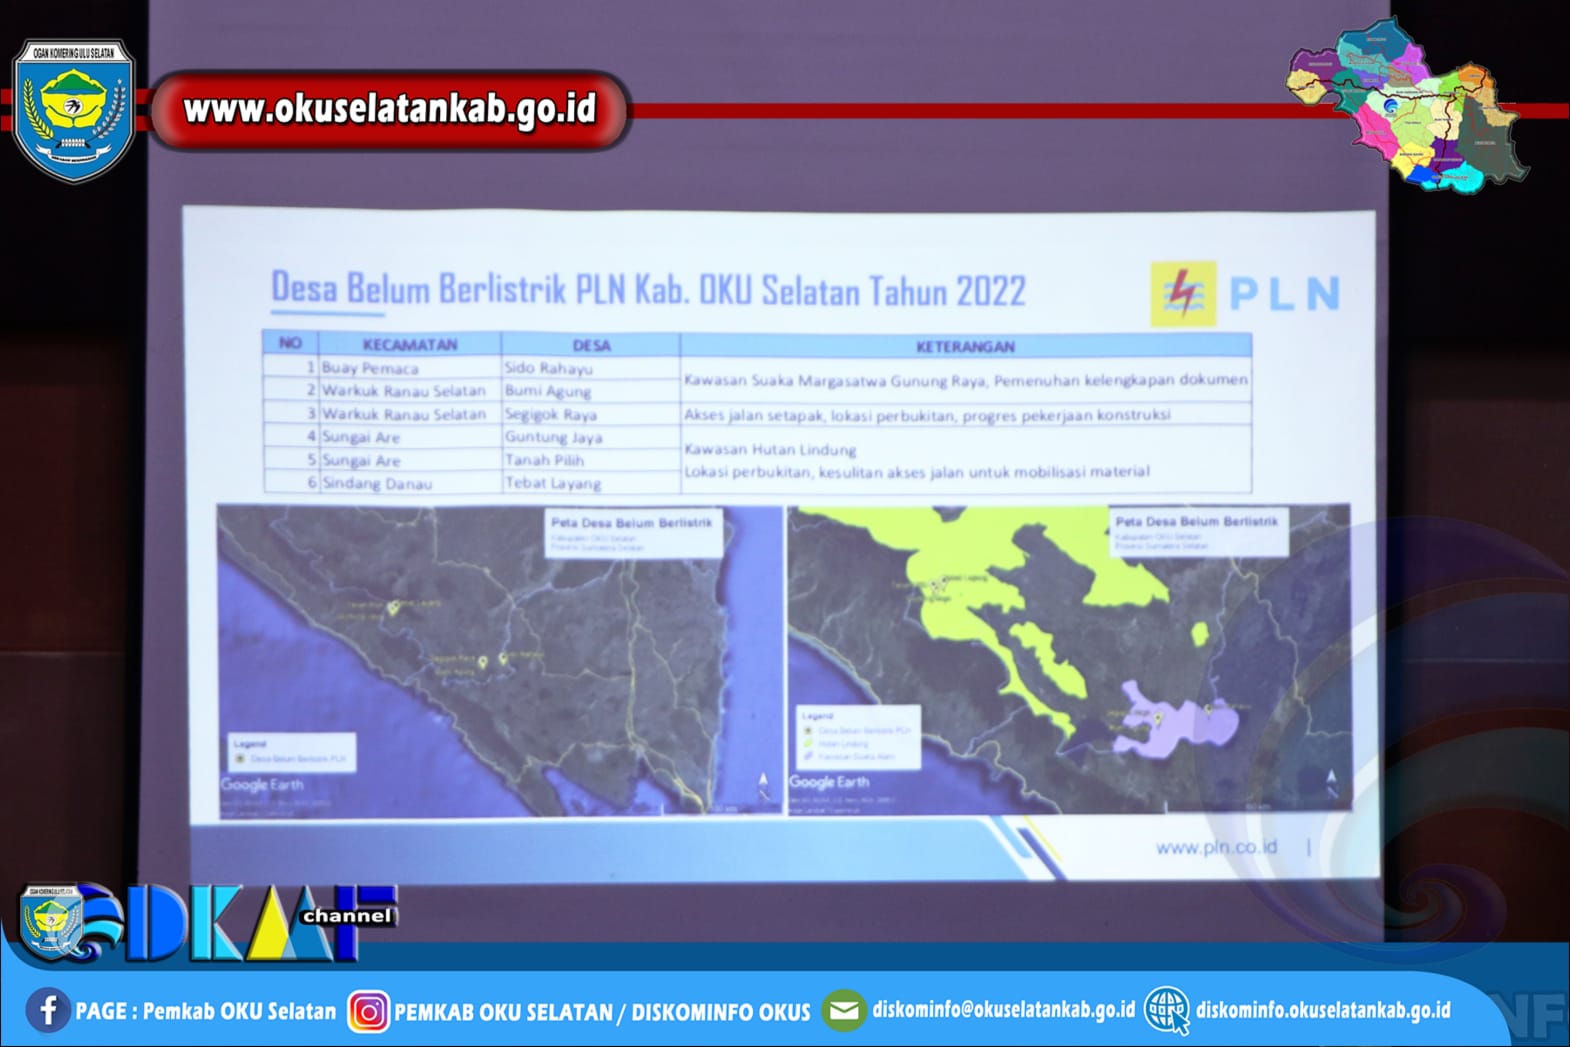1570x1047 pixels.
Task: Click the diskominfo@okuselatankab.go.id email address
Action: click(1003, 1010)
